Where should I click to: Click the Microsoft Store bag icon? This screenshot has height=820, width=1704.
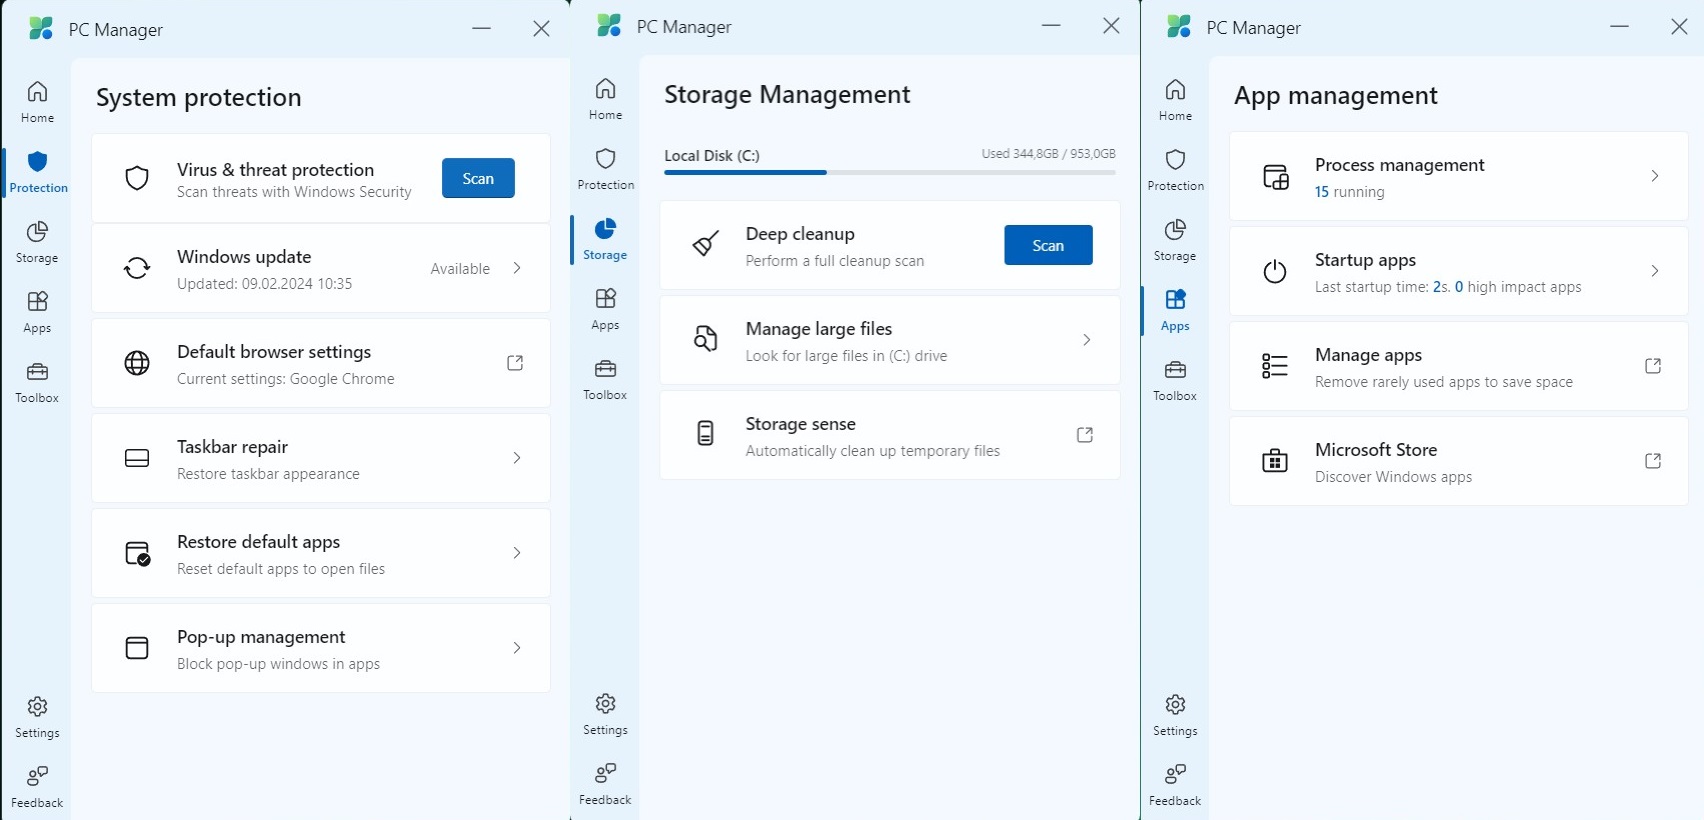pos(1275,461)
